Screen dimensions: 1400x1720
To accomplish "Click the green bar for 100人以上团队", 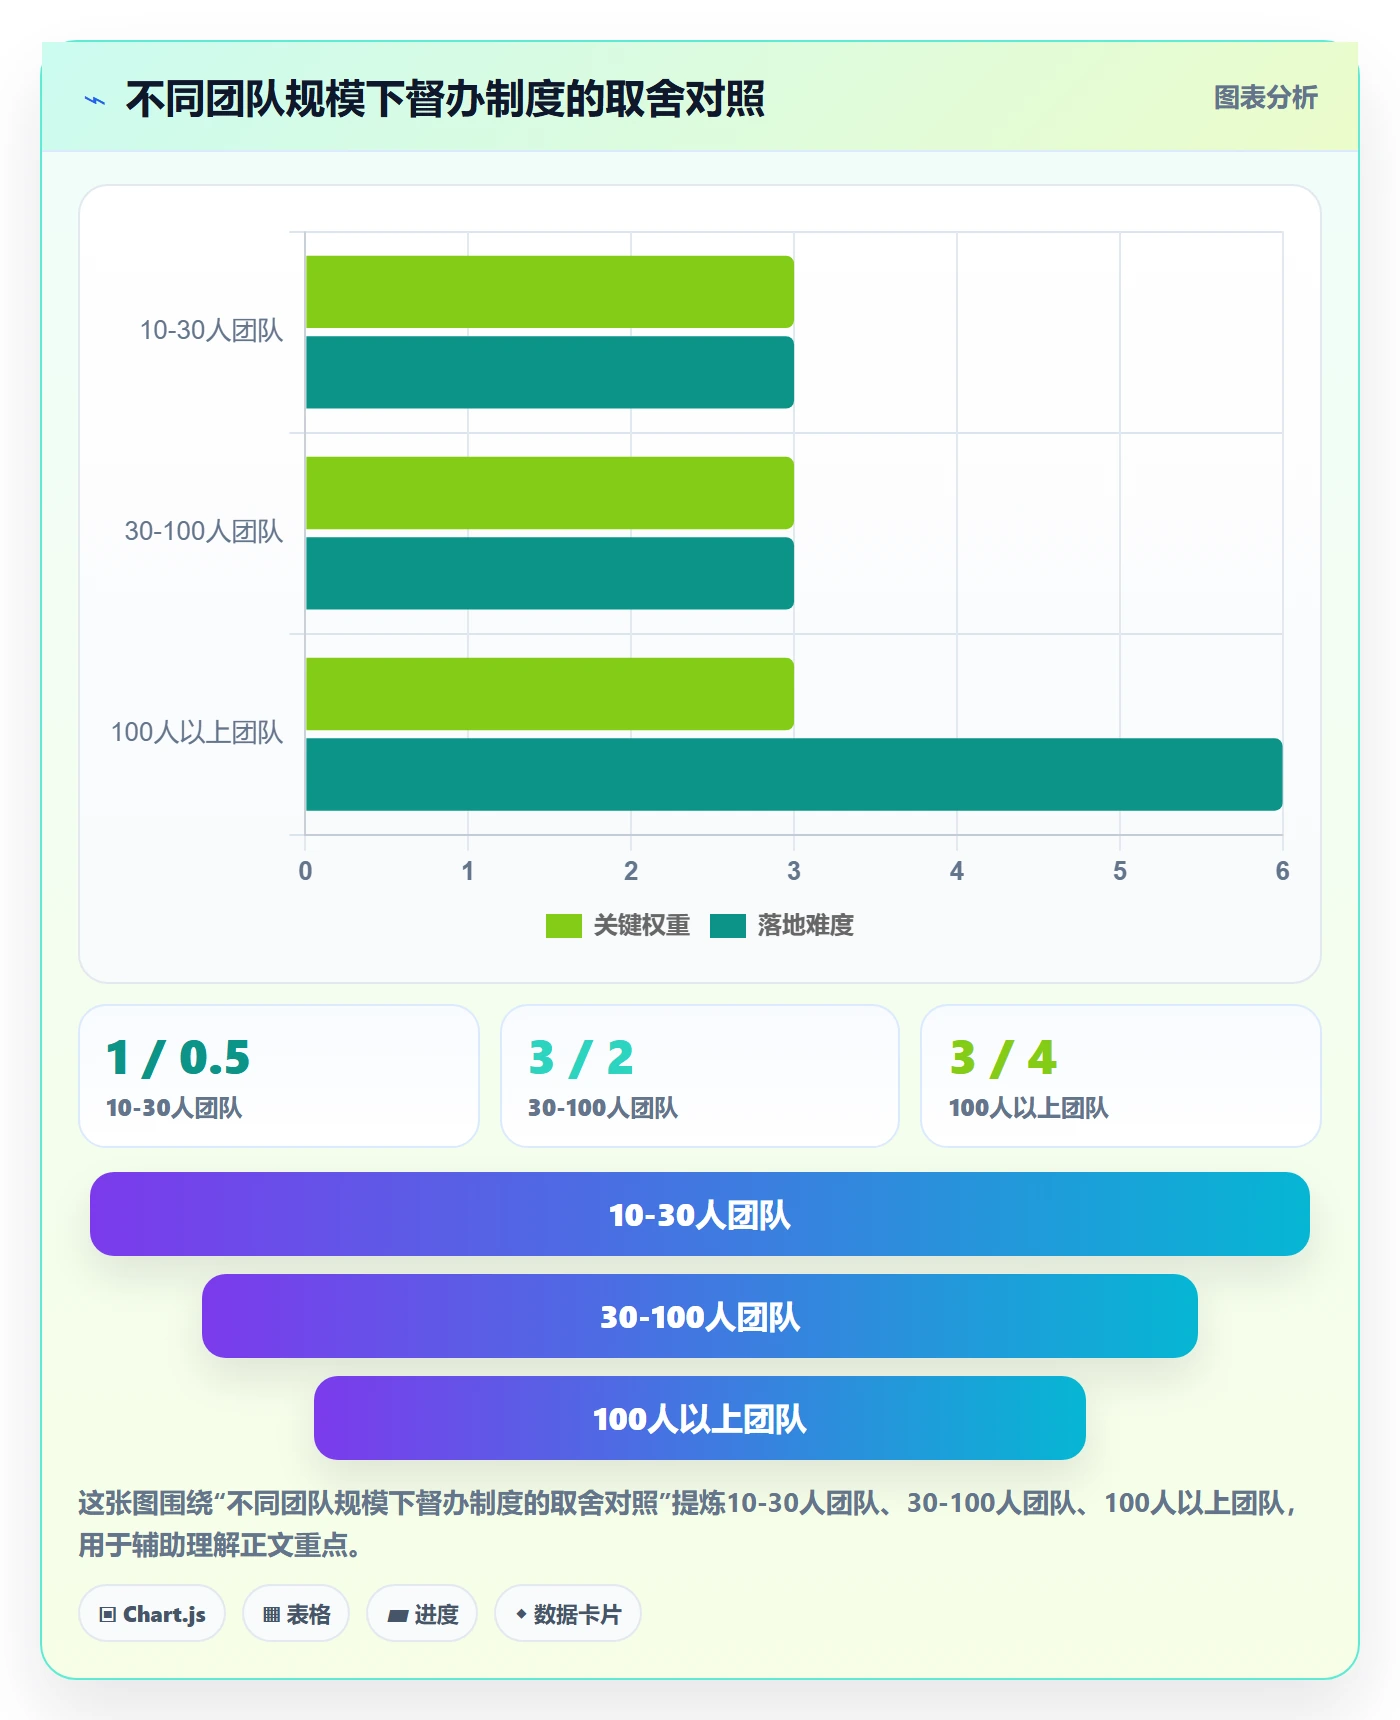I will coord(550,694).
